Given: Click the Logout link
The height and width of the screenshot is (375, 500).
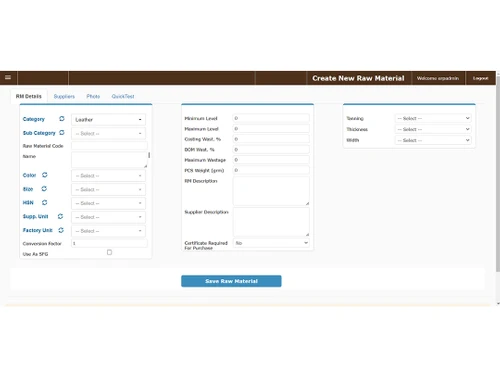Looking at the screenshot, I should (480, 78).
